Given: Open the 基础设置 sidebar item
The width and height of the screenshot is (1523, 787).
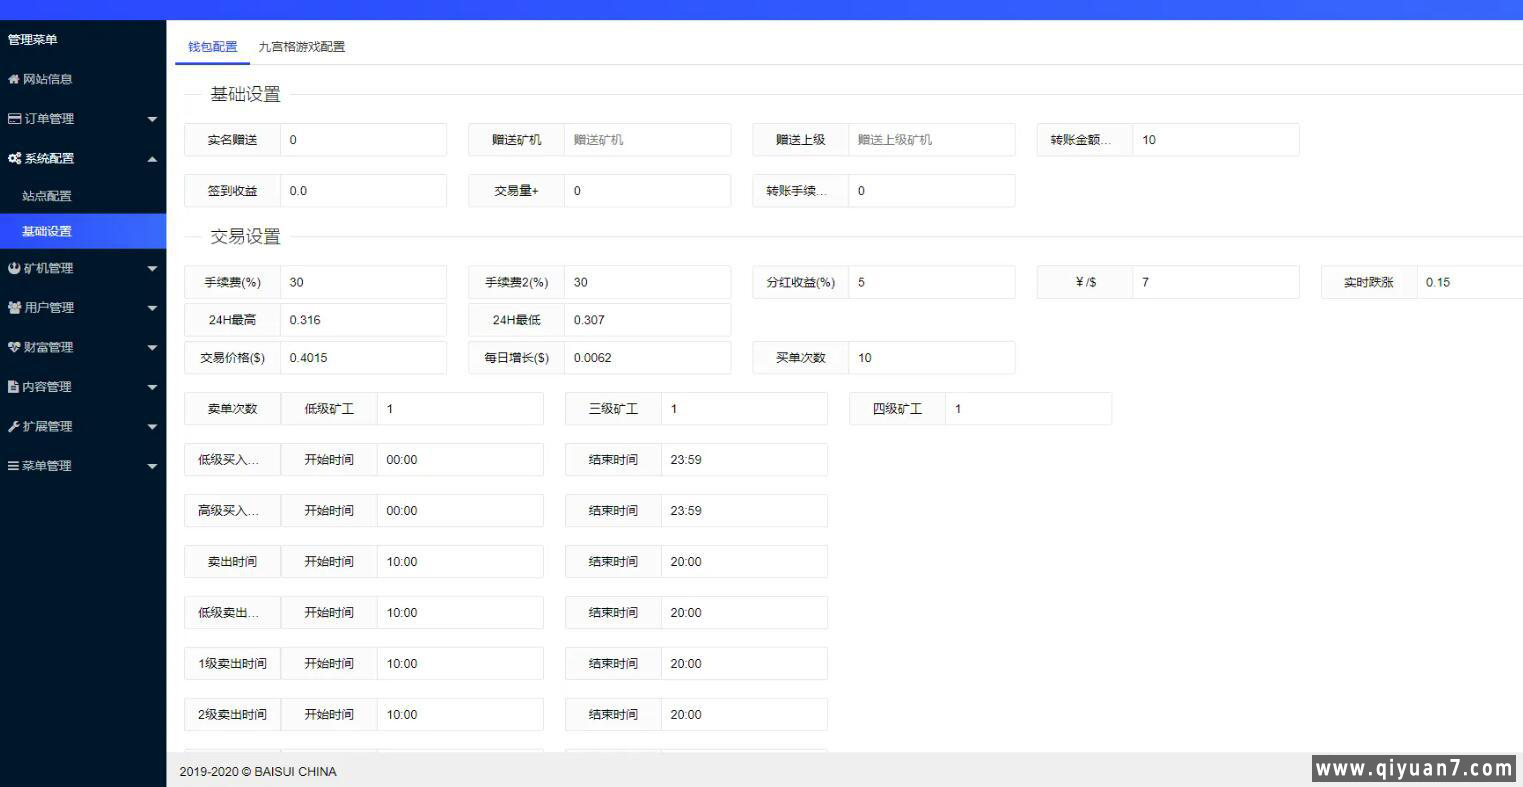Looking at the screenshot, I should 47,231.
